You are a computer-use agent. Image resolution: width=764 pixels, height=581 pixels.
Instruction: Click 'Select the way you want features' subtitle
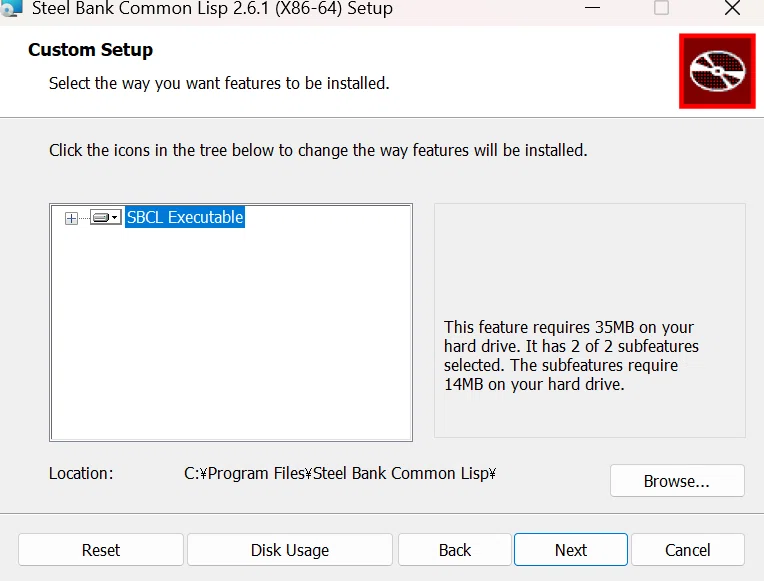click(219, 83)
